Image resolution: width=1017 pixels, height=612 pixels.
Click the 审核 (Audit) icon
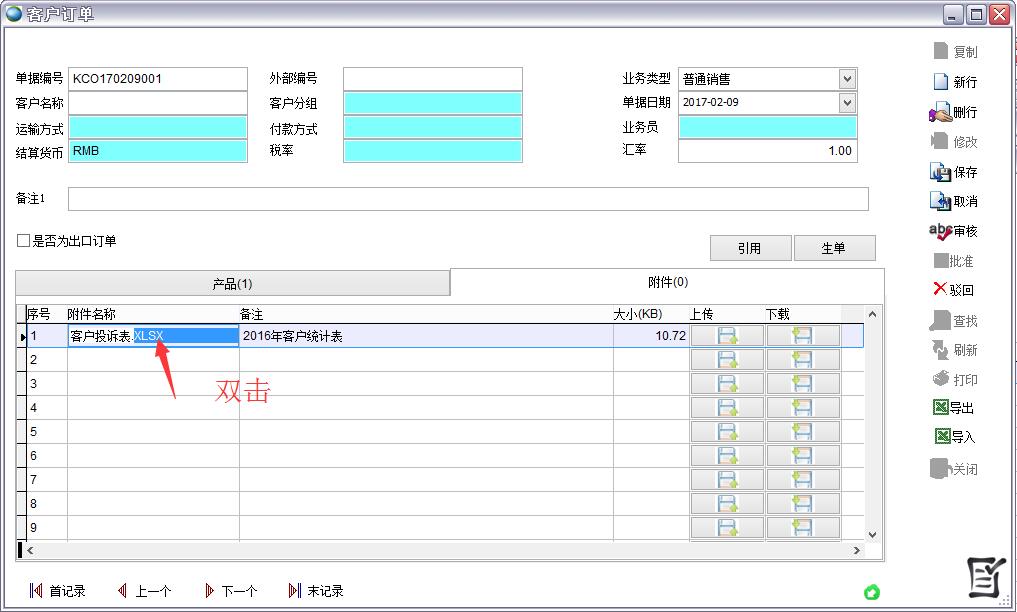pyautogui.click(x=940, y=231)
